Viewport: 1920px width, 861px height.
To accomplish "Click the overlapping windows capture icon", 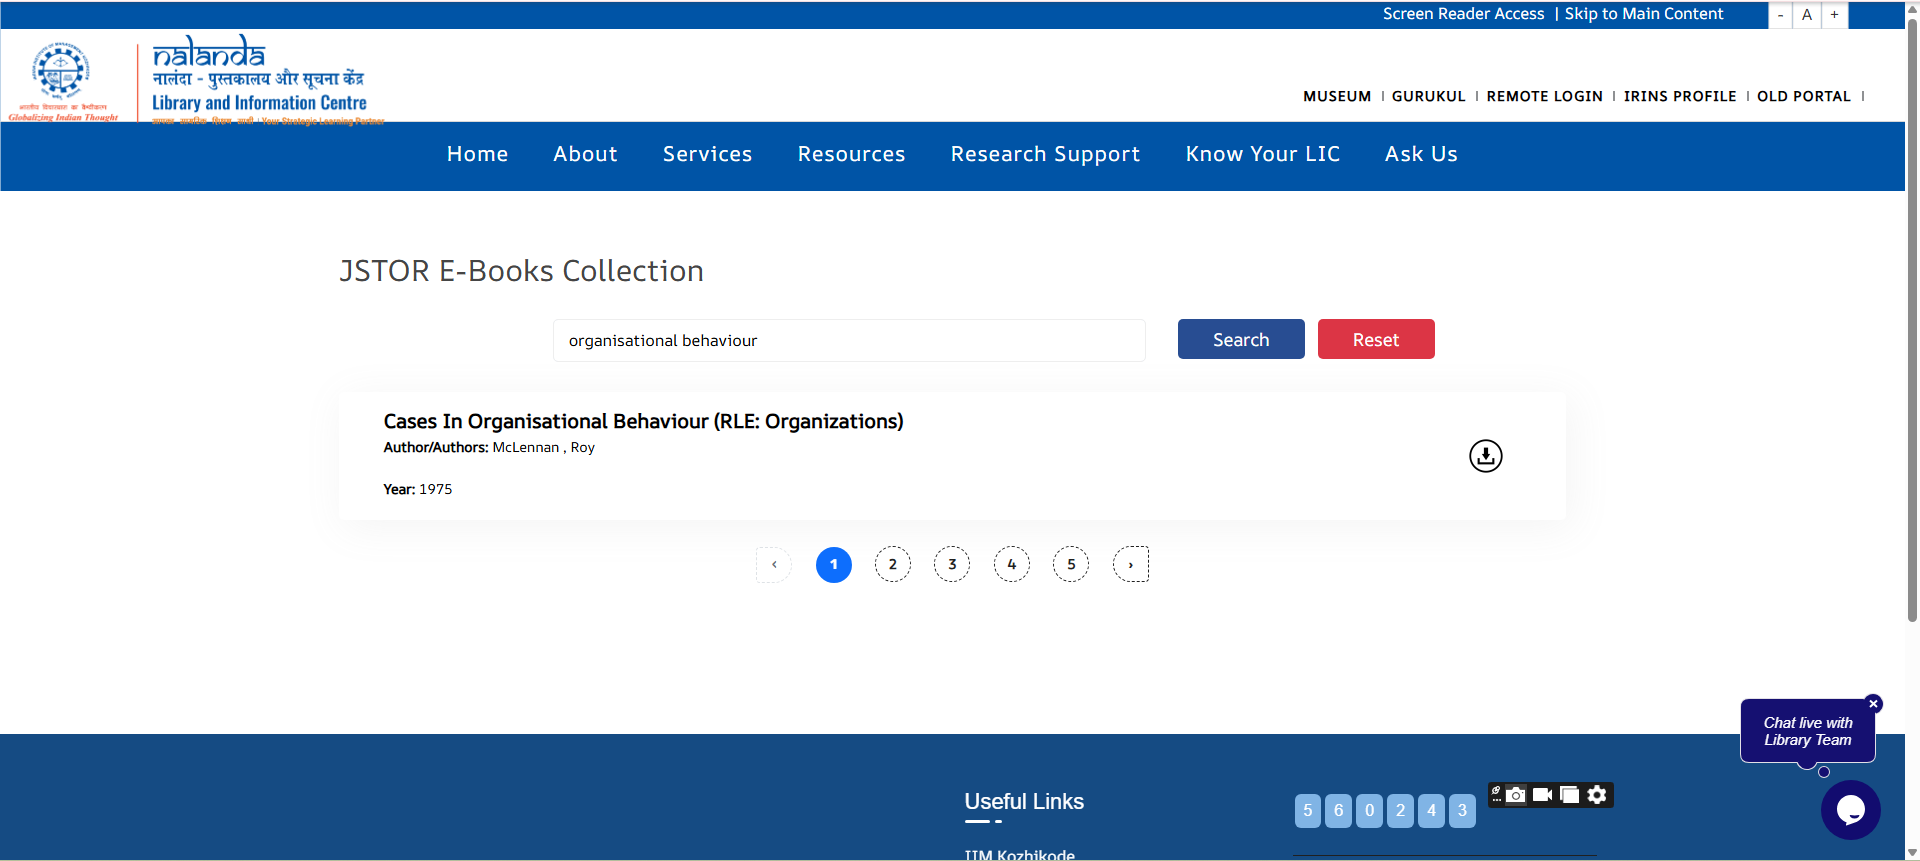I will (1570, 795).
